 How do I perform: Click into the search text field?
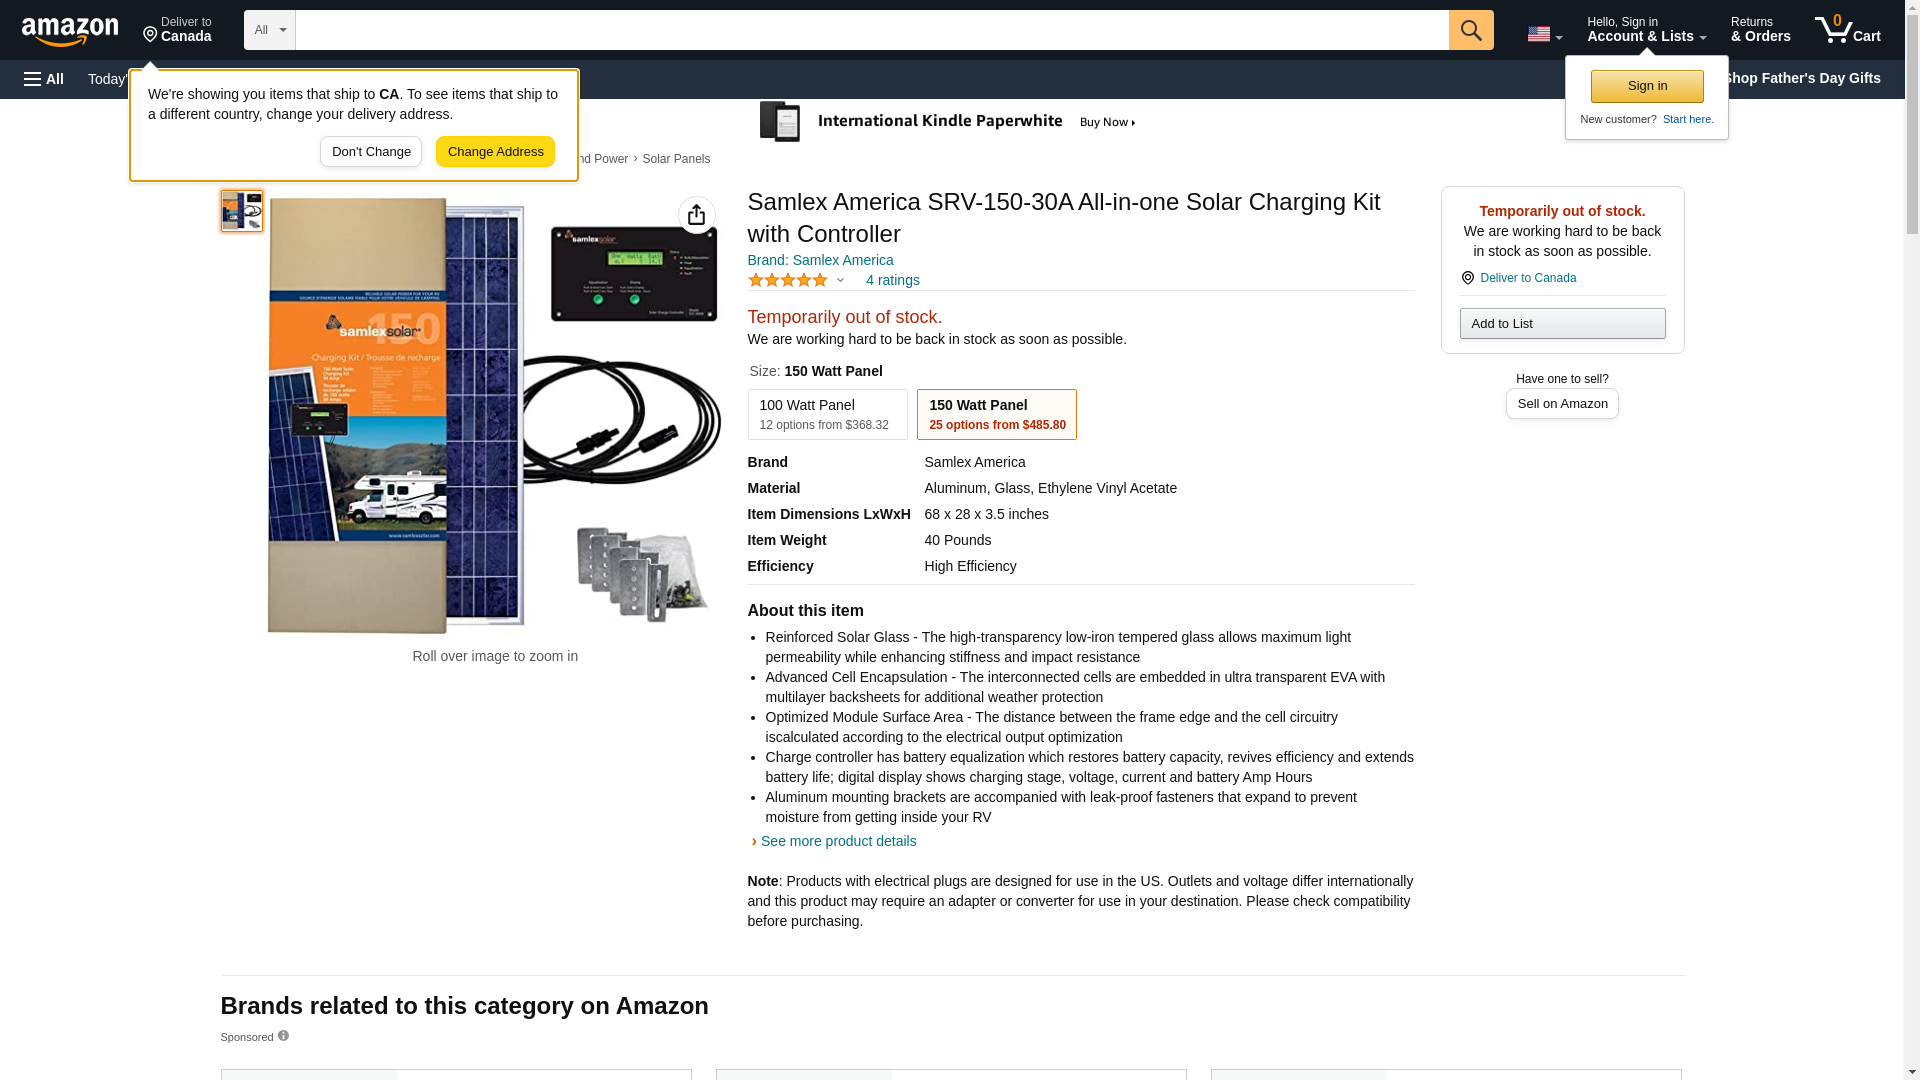pos(871,30)
